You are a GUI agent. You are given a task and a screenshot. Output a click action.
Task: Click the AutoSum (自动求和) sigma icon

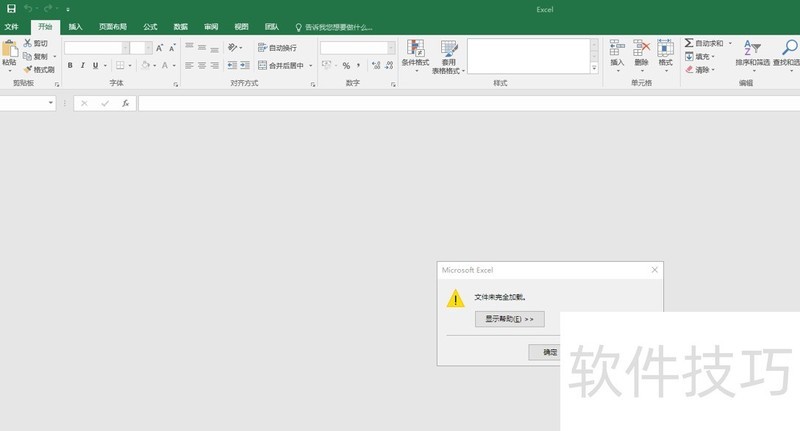[x=689, y=44]
